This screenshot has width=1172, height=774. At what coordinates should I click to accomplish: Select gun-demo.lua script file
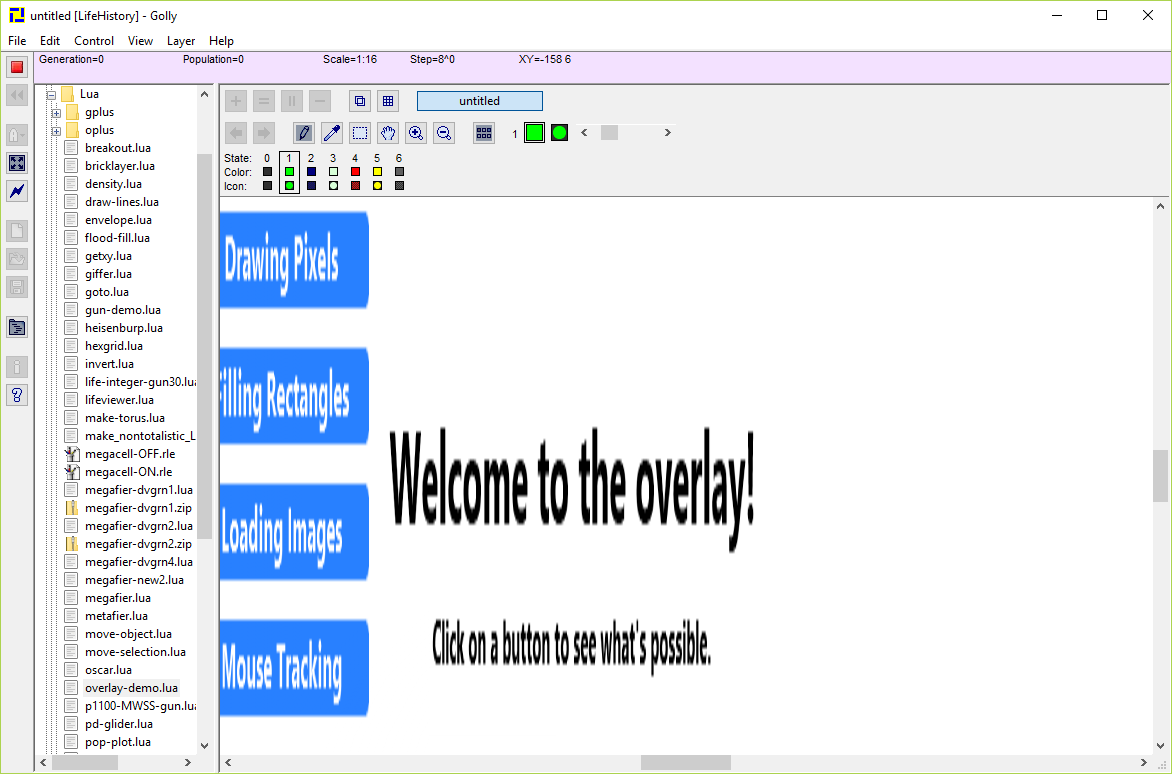(x=123, y=310)
